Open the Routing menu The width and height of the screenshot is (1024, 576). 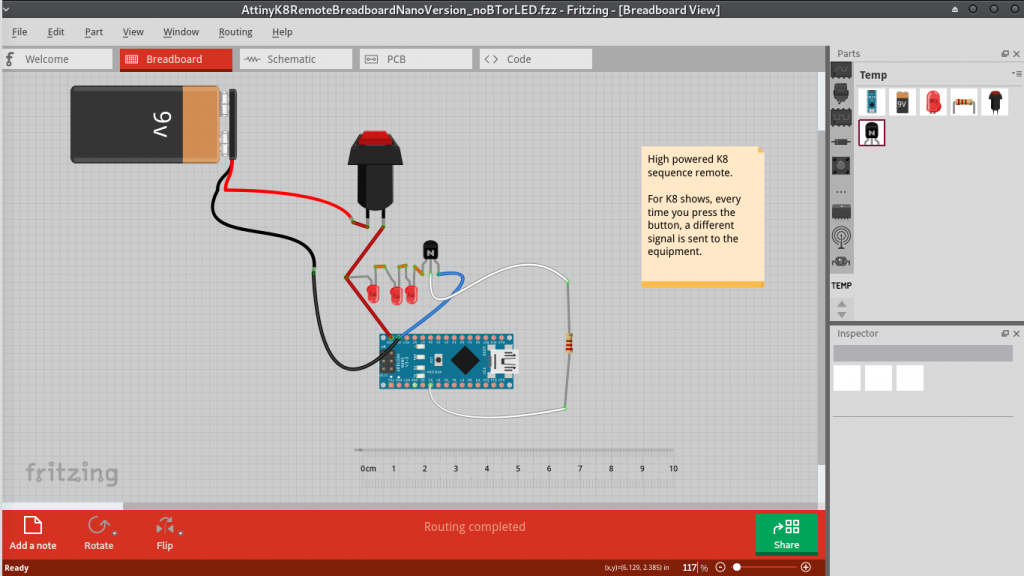click(235, 32)
